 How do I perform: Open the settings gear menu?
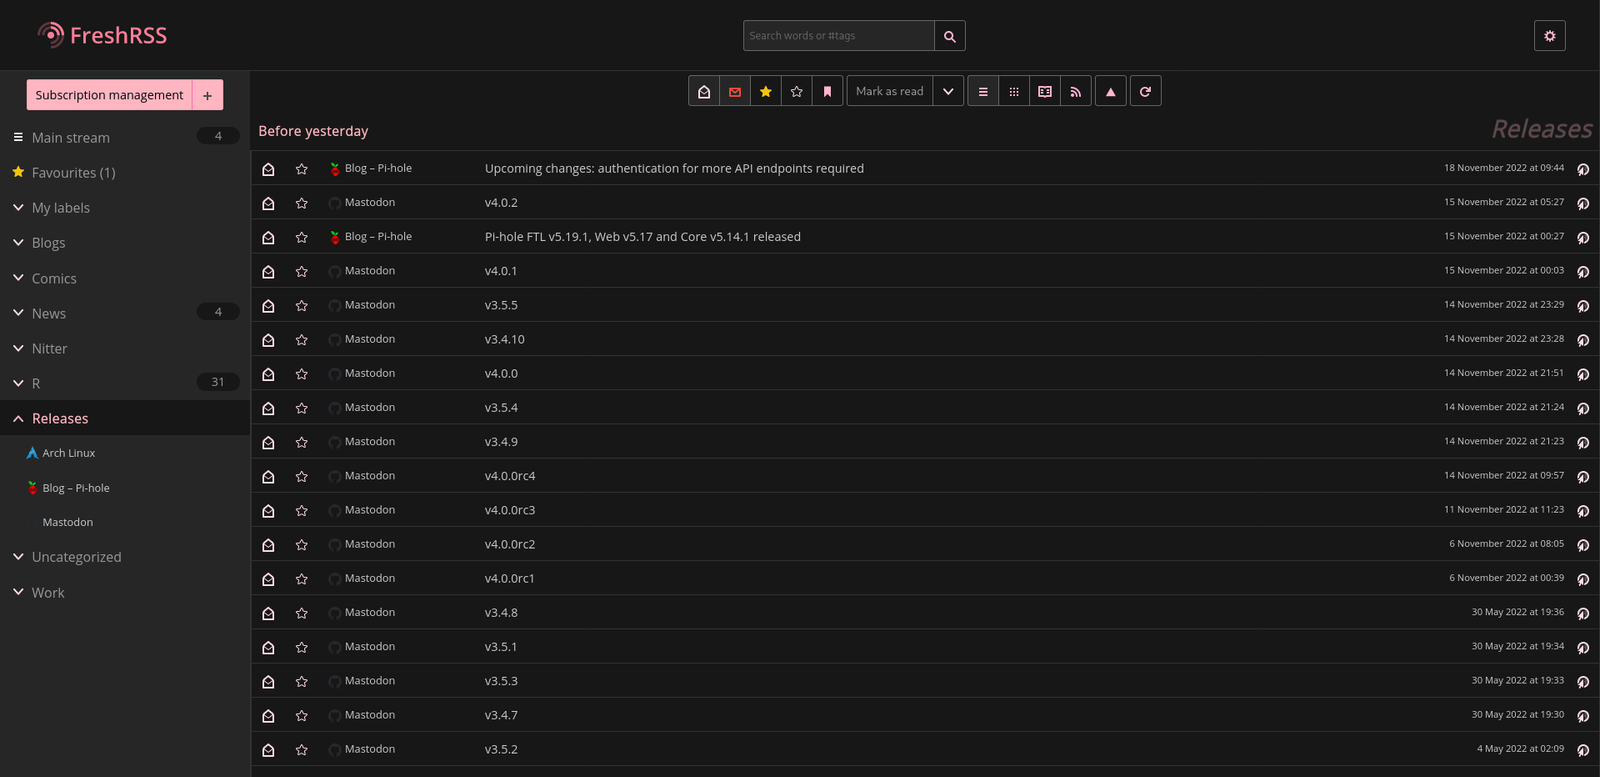point(1549,36)
